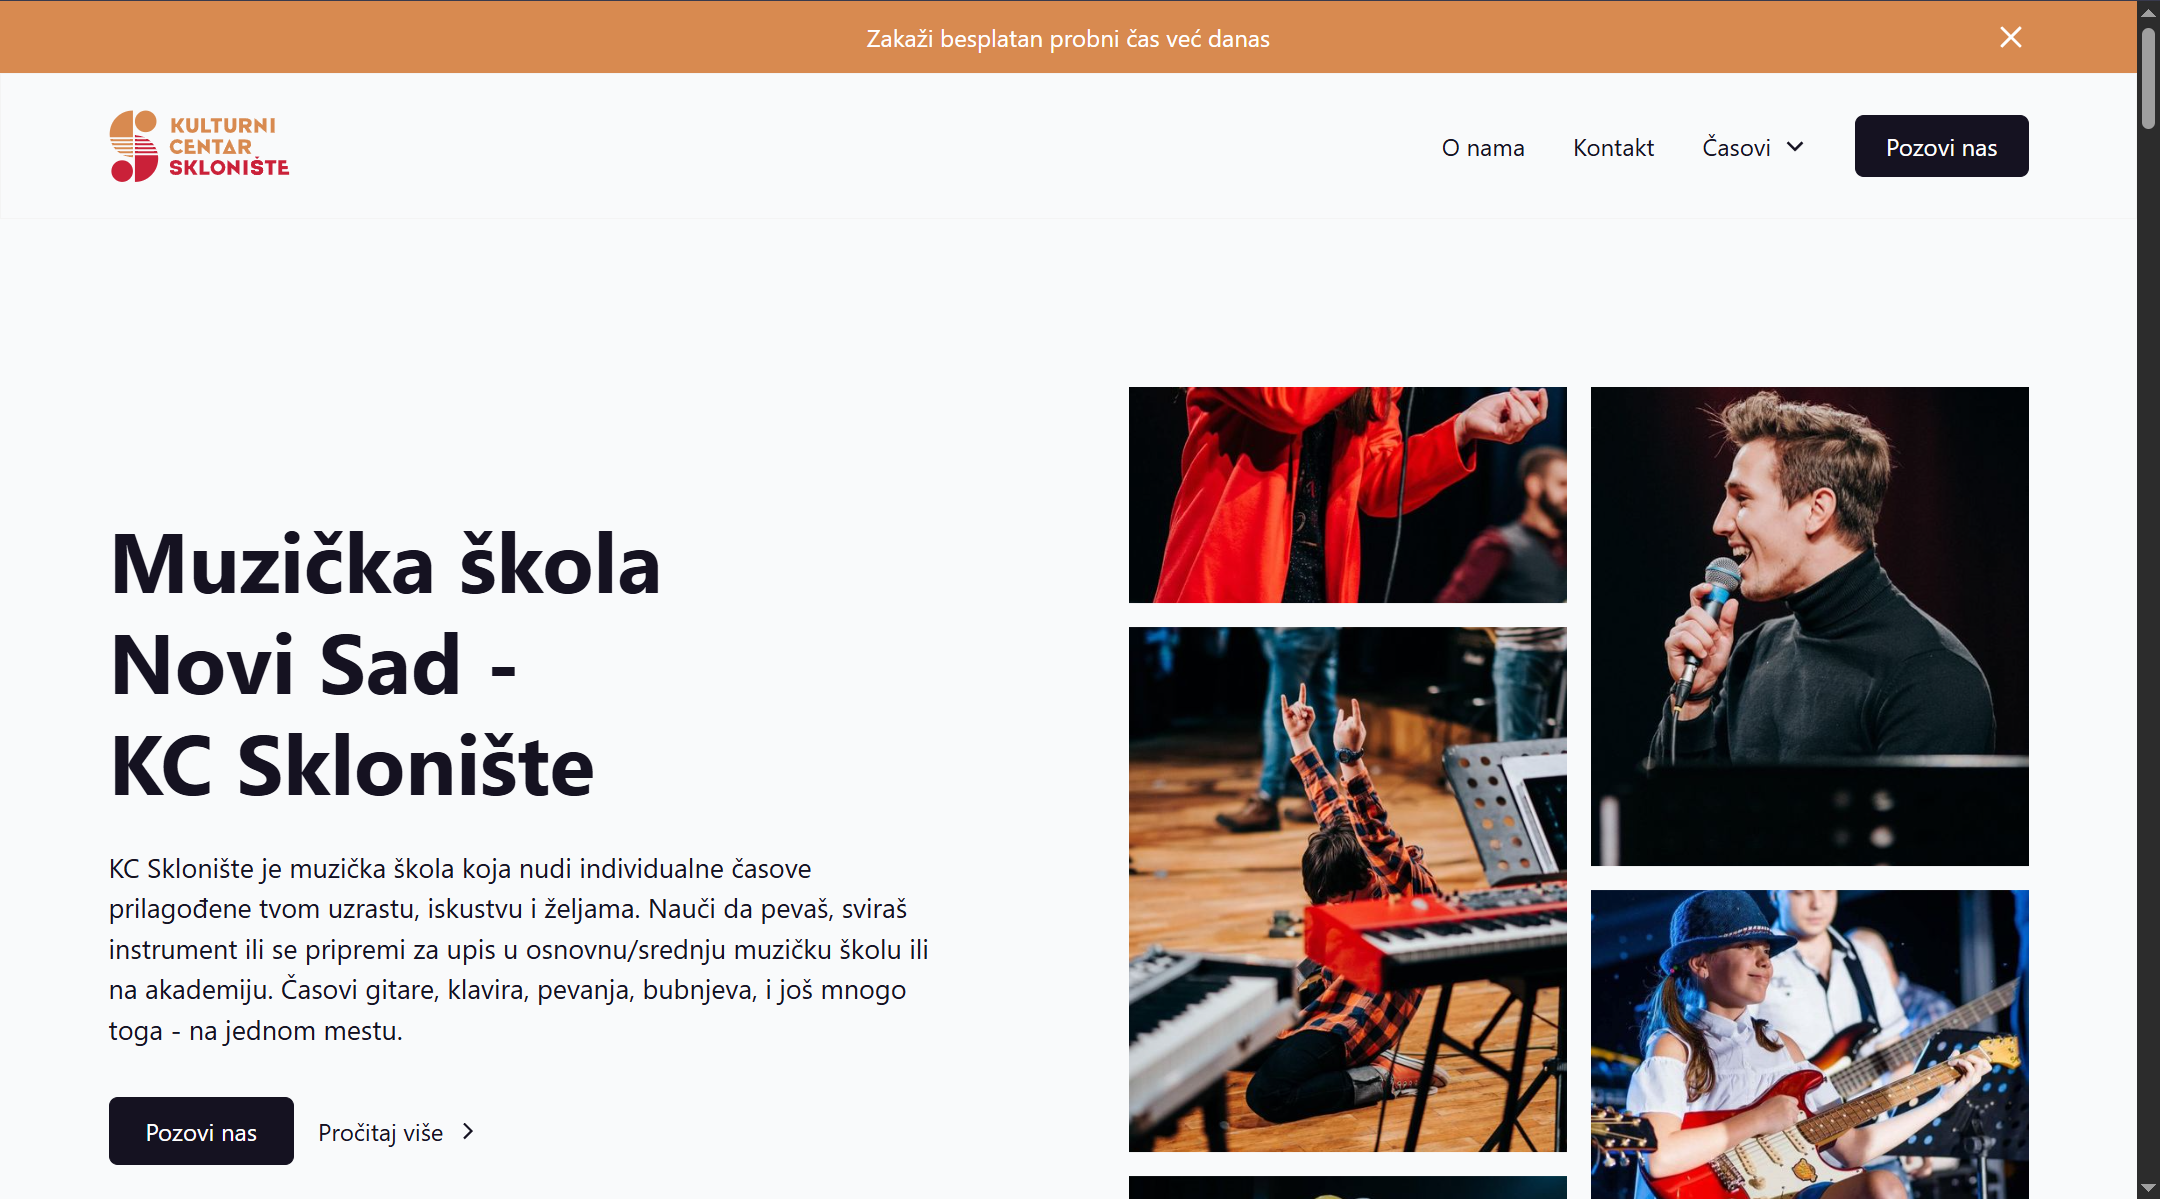Open the child at red keyboard photo
The height and width of the screenshot is (1199, 2160).
(x=1347, y=889)
